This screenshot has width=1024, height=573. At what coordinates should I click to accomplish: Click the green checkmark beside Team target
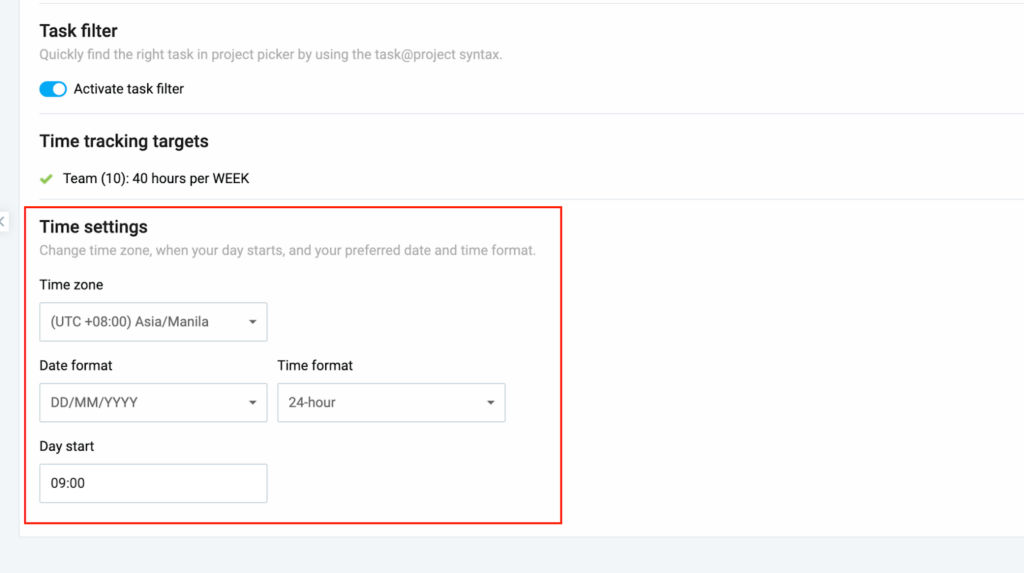pos(46,179)
